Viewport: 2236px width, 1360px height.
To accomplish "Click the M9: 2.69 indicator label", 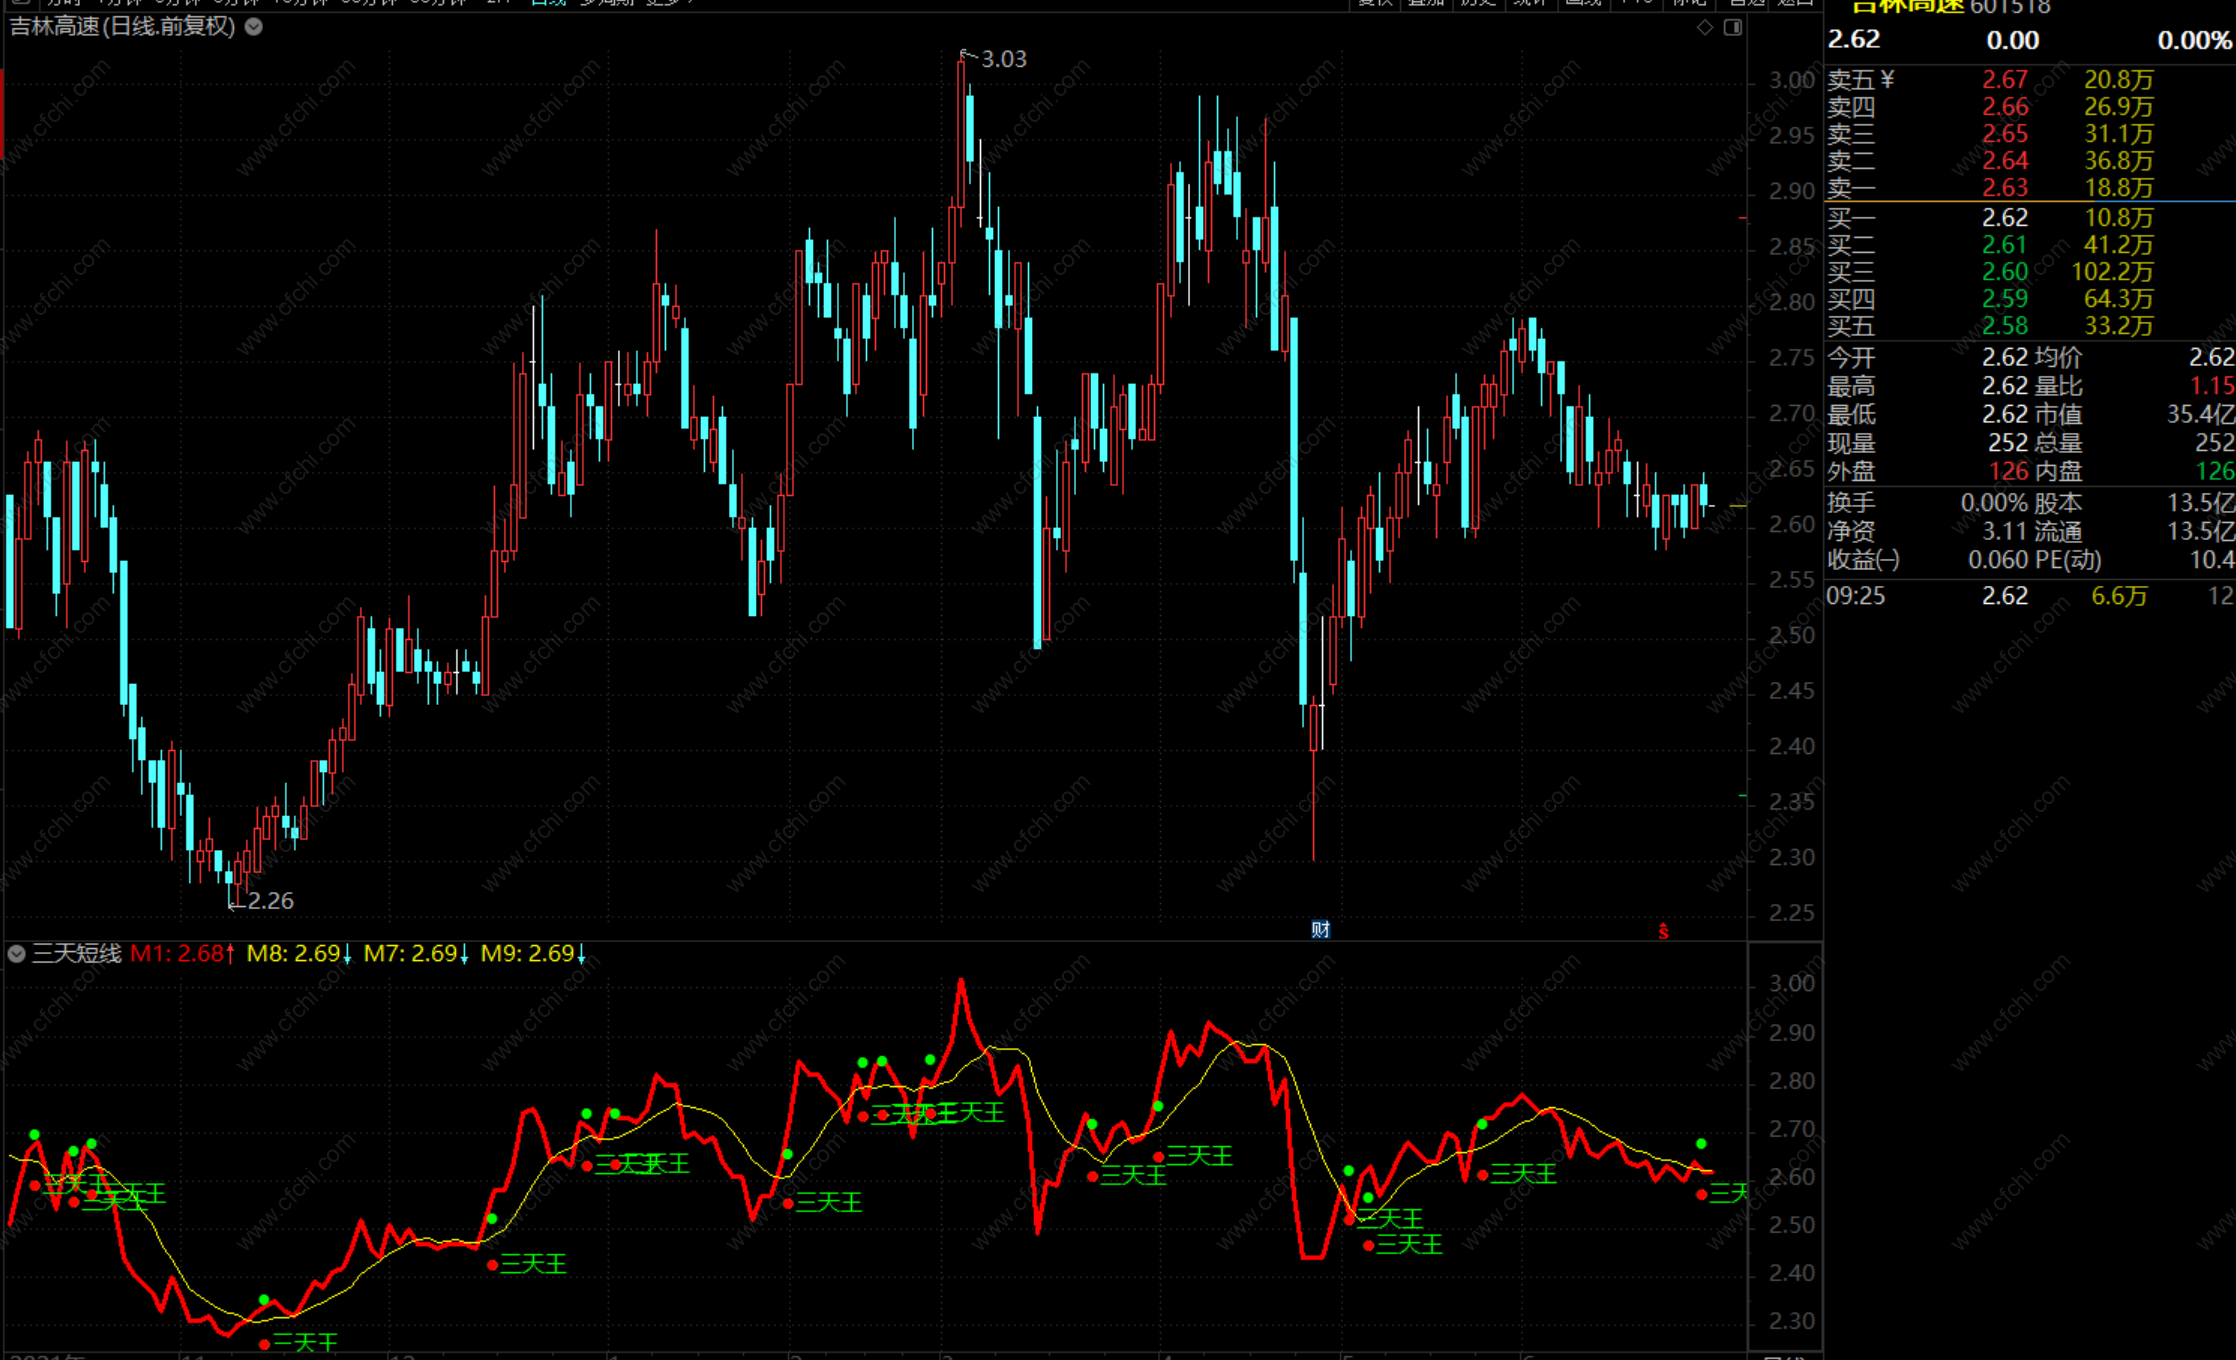I will 532,954.
